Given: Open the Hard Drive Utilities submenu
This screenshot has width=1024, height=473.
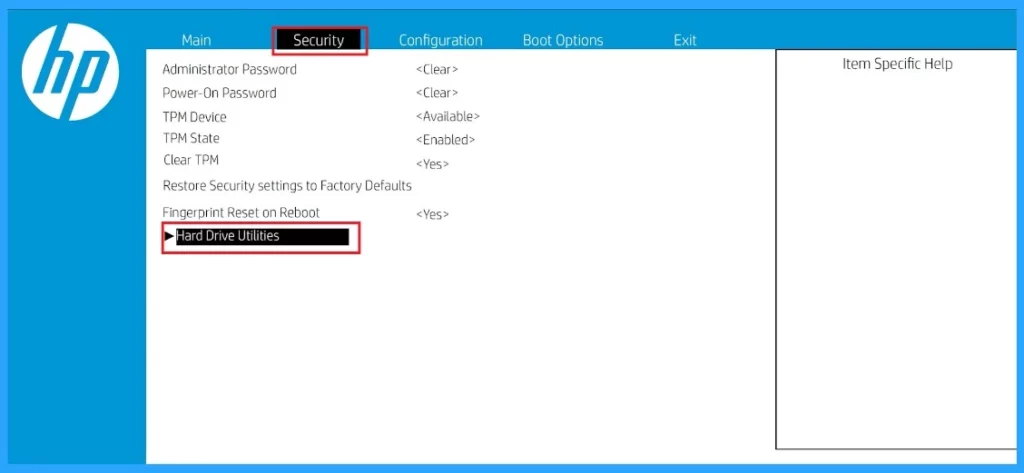Looking at the screenshot, I should 262,236.
